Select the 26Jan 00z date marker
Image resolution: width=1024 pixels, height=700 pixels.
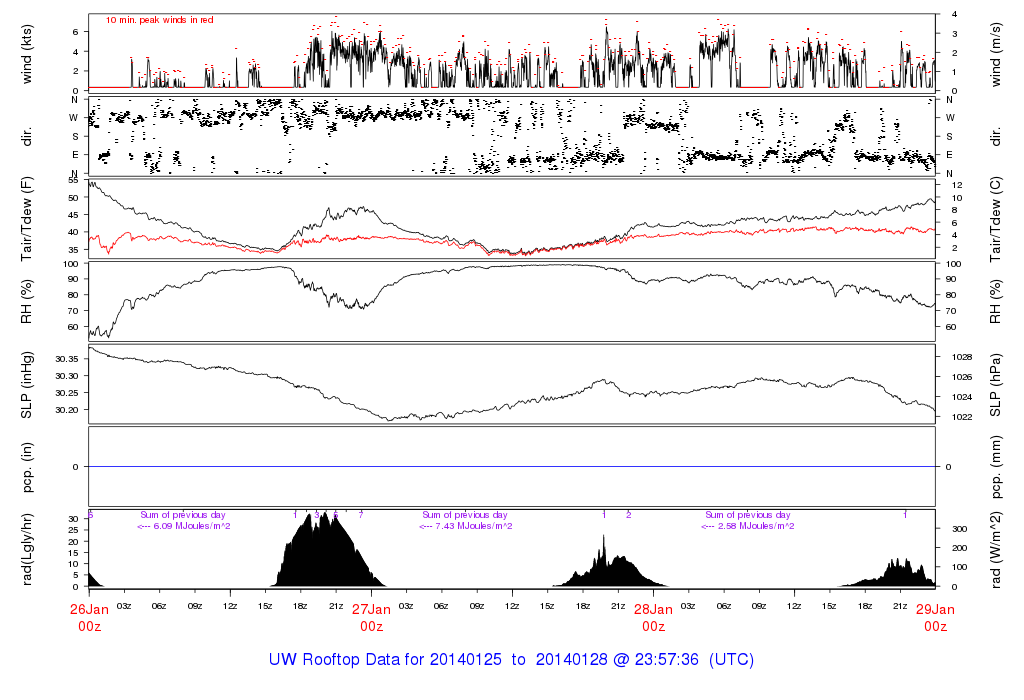pyautogui.click(x=90, y=617)
